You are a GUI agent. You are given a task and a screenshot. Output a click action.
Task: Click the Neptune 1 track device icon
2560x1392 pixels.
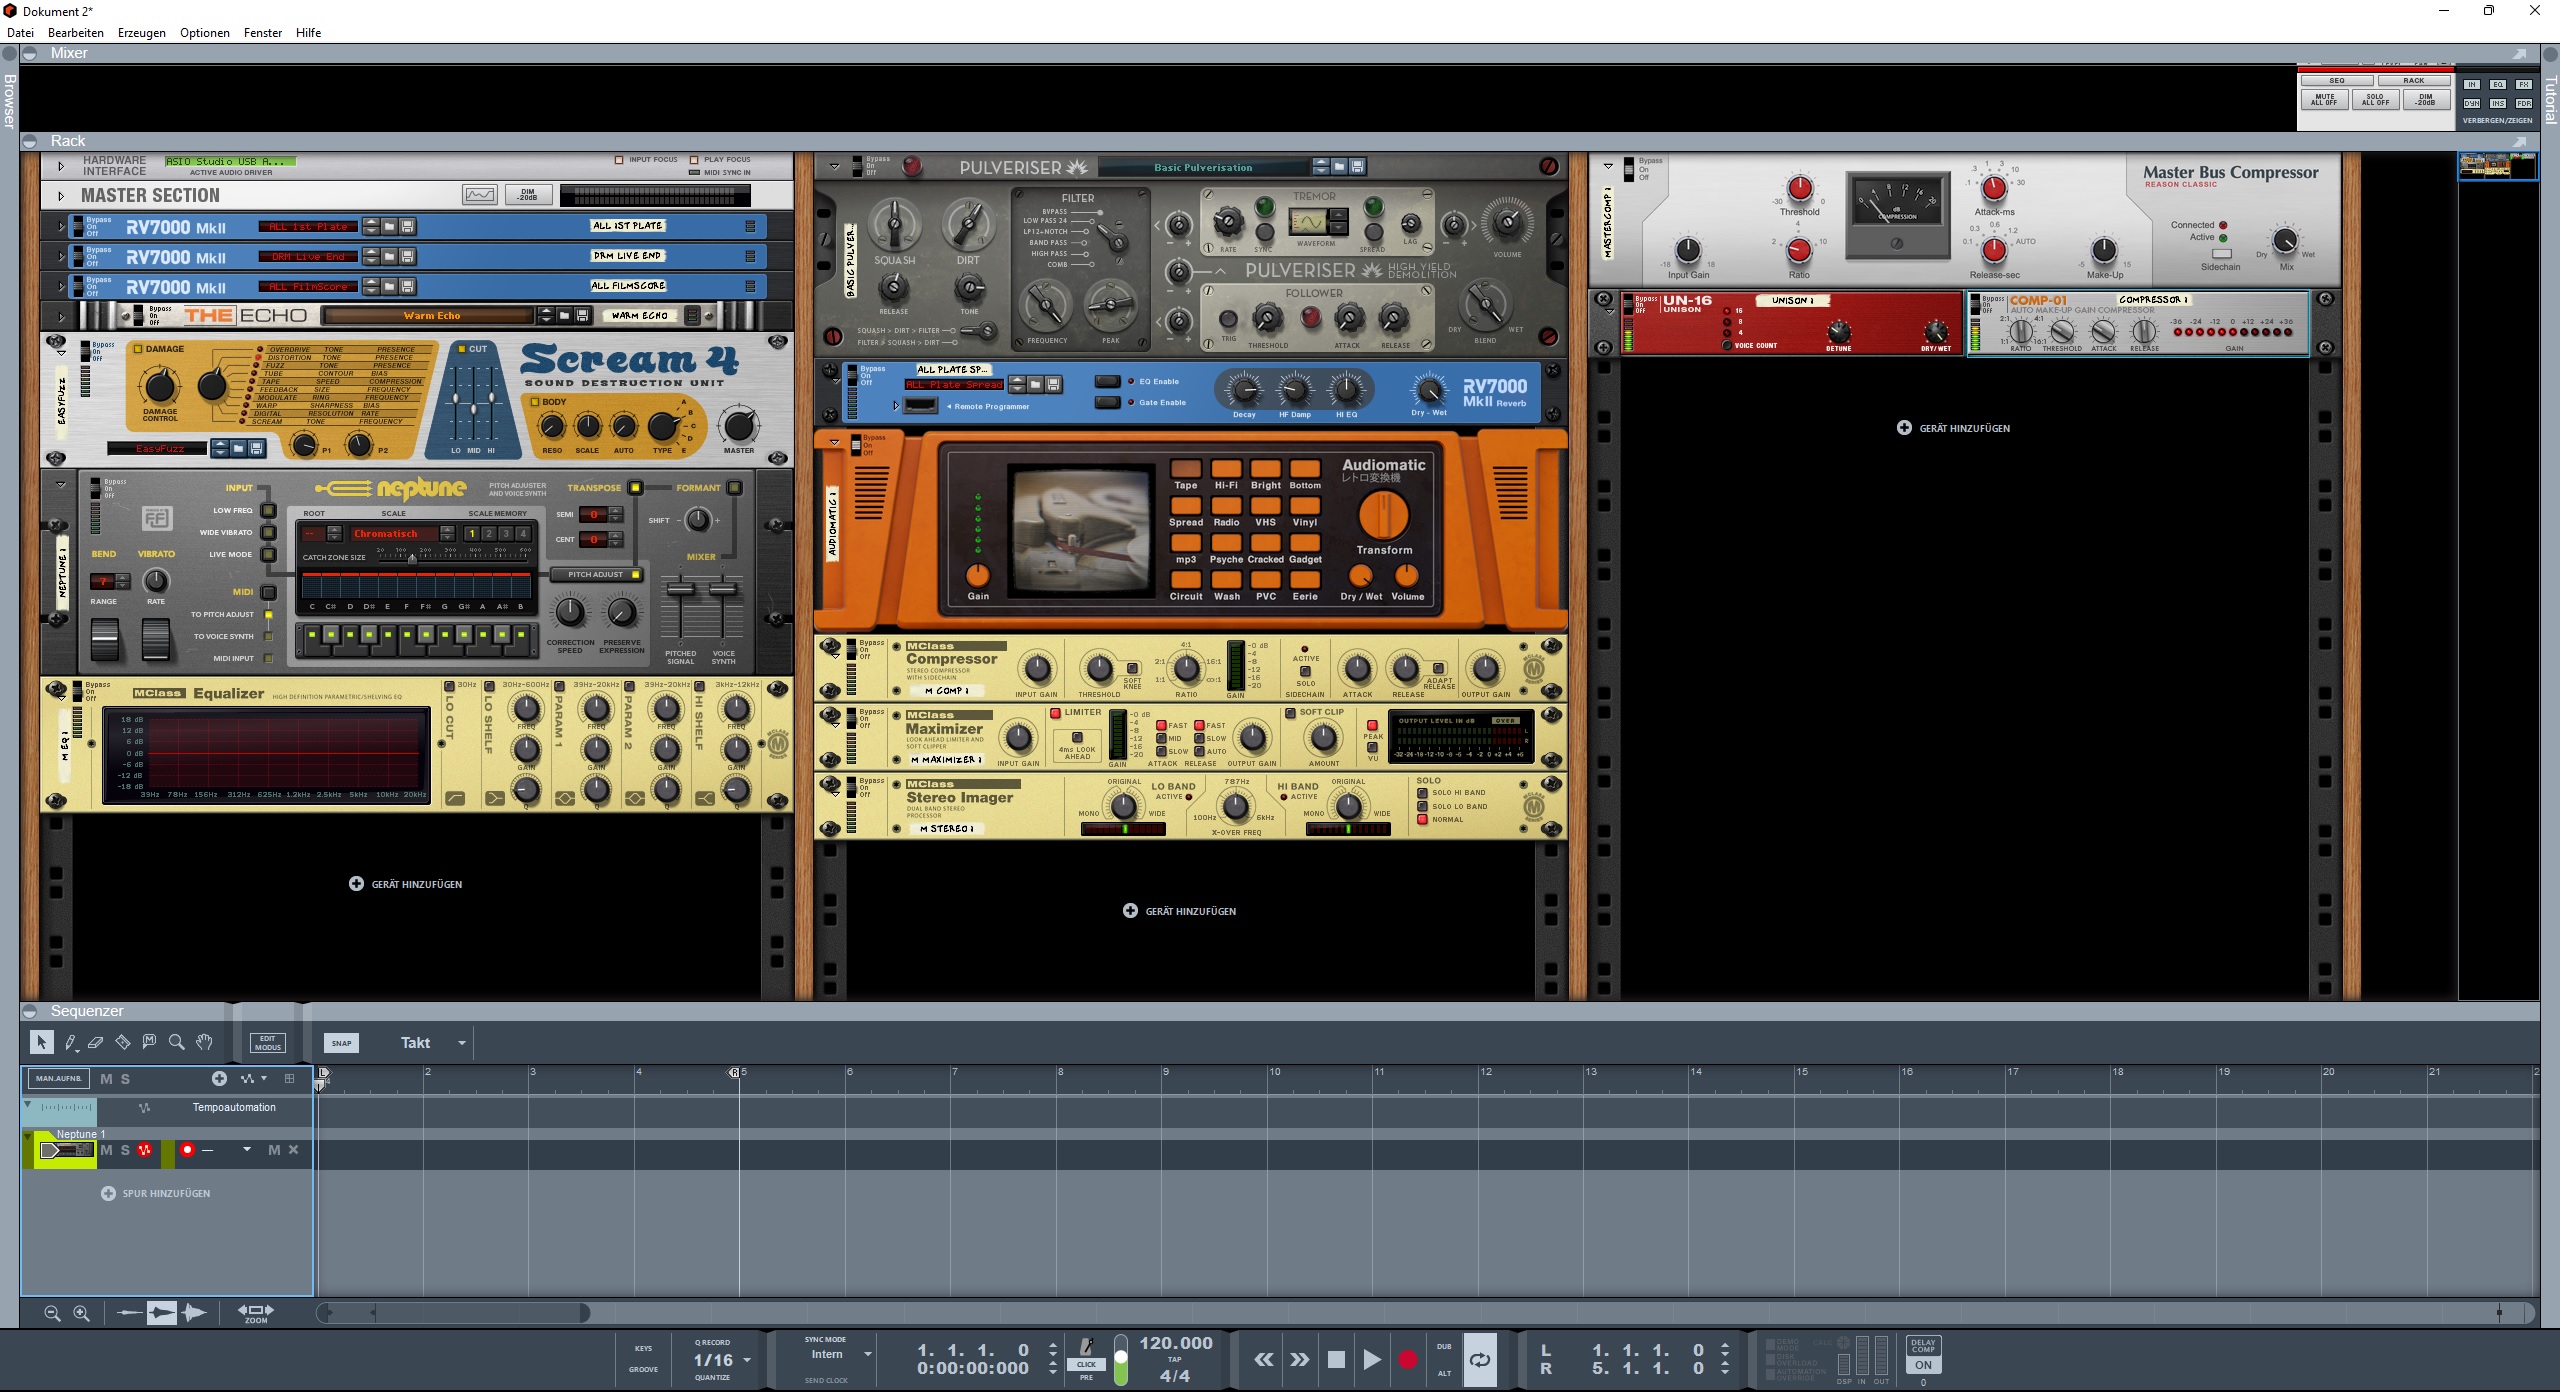66,1150
